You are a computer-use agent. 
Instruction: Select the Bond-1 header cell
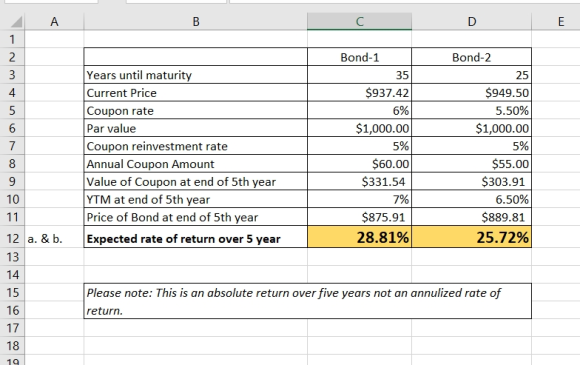tap(359, 57)
